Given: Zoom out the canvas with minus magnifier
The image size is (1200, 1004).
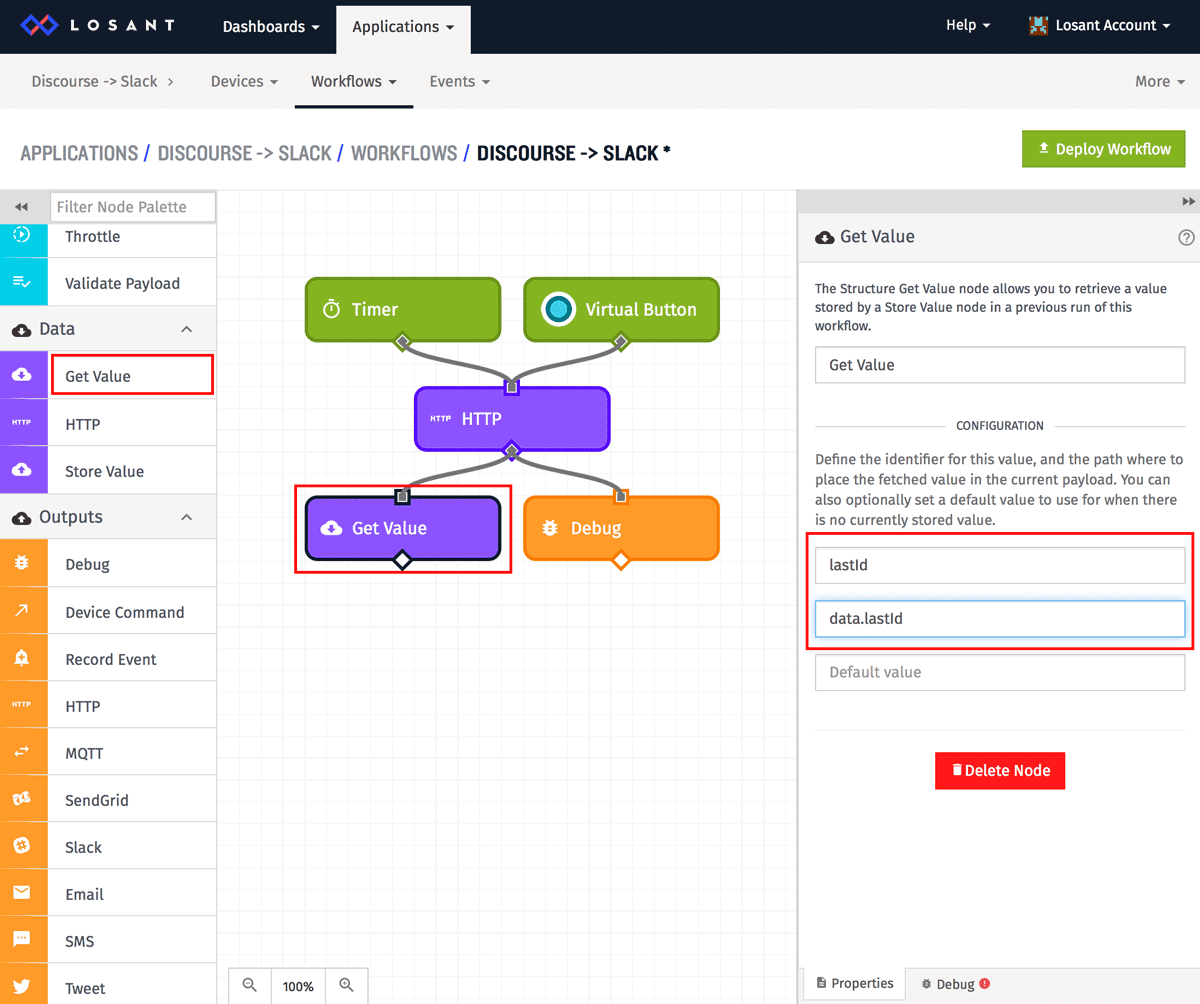Looking at the screenshot, I should coord(250,985).
